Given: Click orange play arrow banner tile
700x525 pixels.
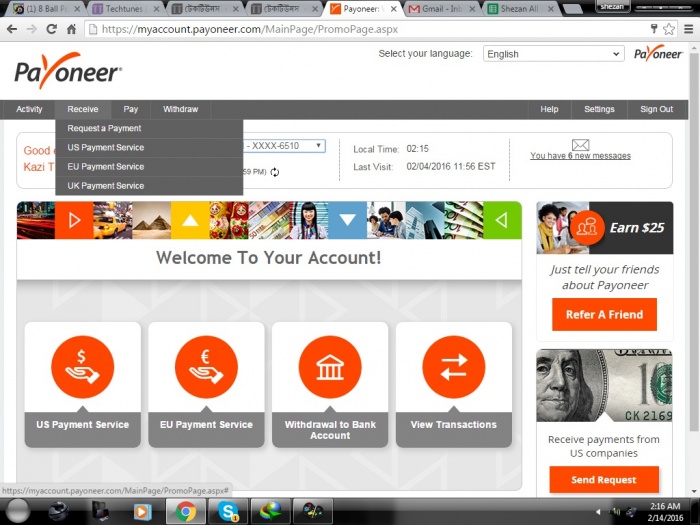Looking at the screenshot, I should 74,220.
